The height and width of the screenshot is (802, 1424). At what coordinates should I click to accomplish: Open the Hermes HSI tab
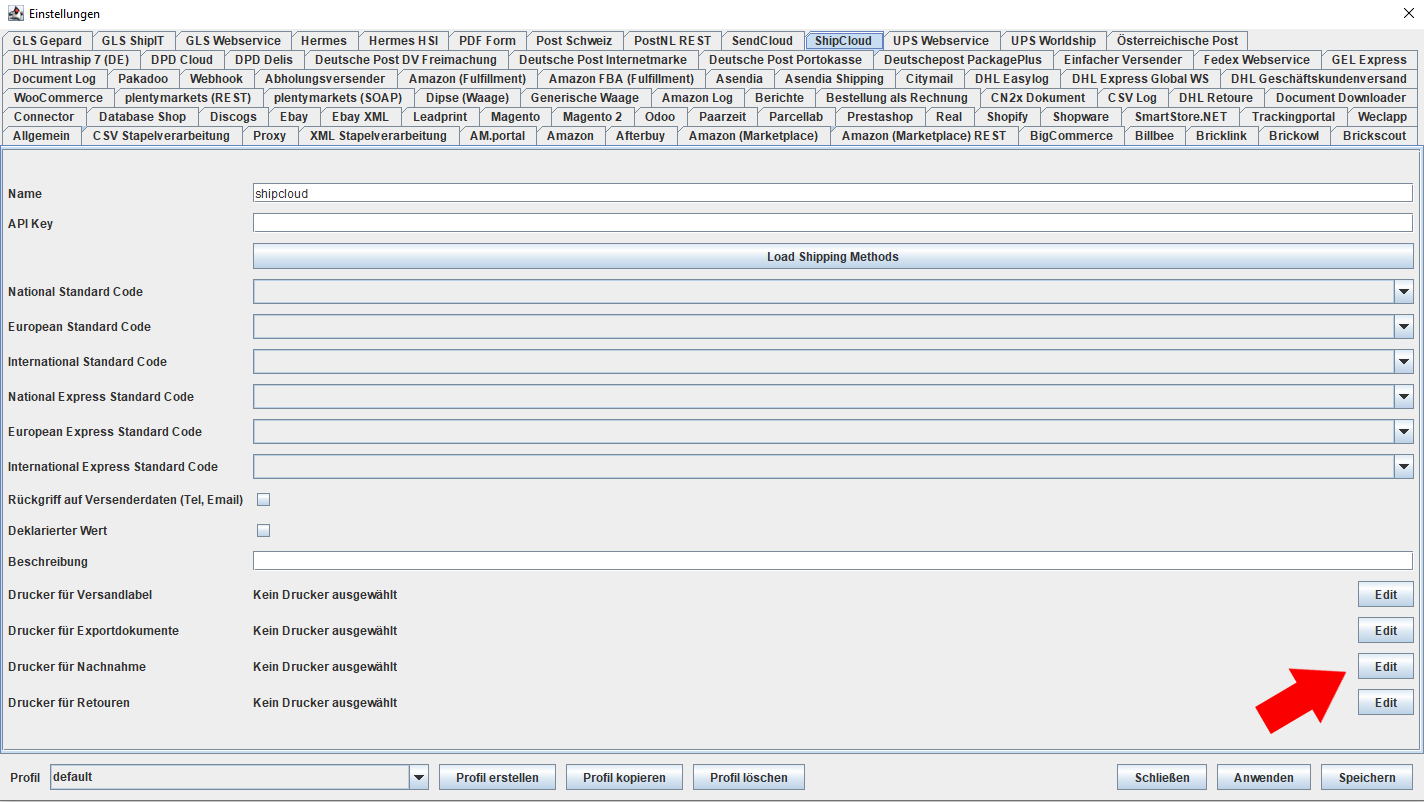pos(403,41)
